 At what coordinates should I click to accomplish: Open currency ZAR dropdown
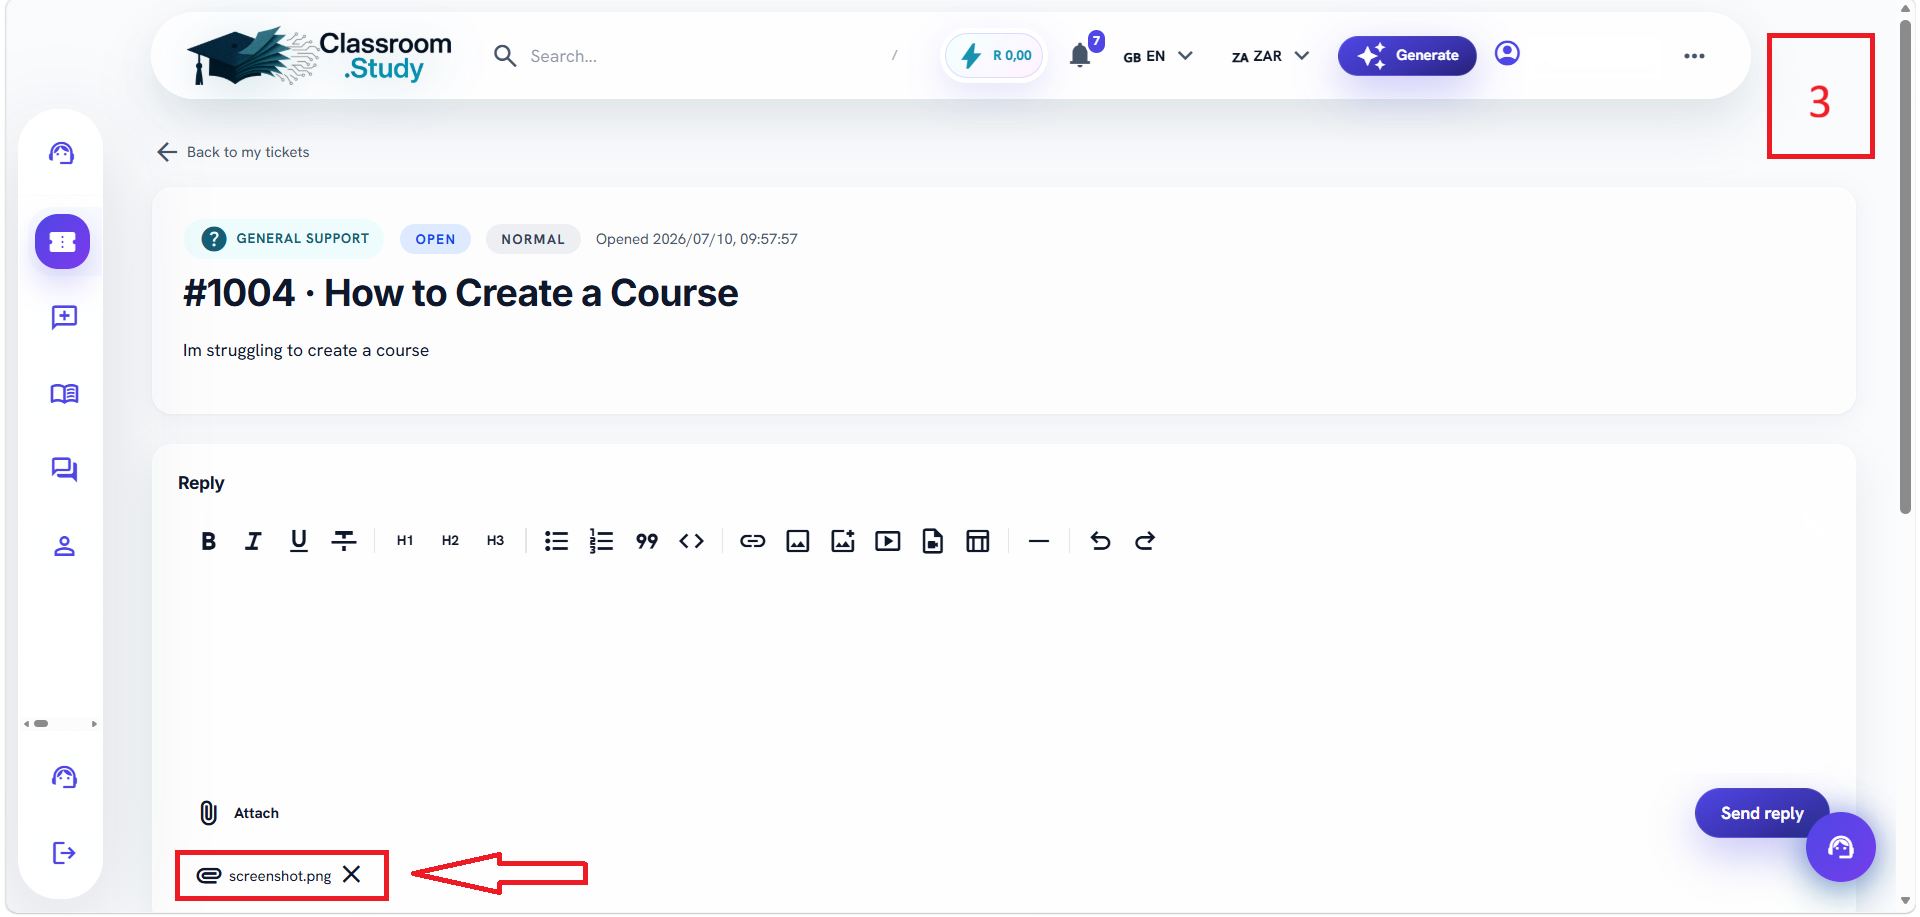pos(1270,56)
